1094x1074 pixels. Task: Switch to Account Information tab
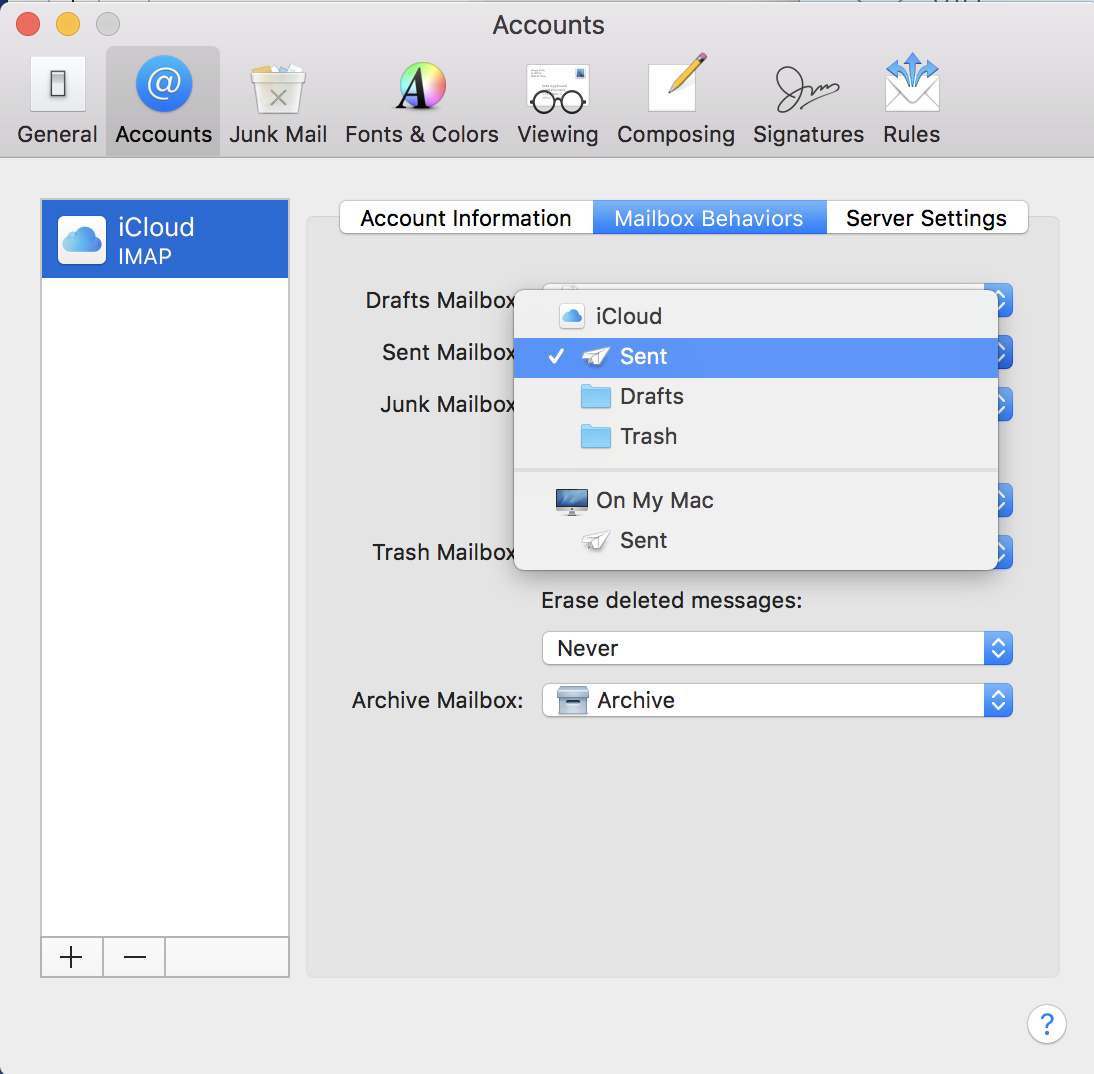point(466,218)
